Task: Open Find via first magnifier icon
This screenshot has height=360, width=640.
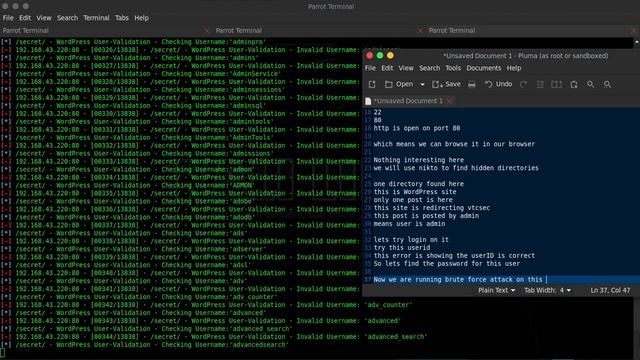Action: pos(591,84)
